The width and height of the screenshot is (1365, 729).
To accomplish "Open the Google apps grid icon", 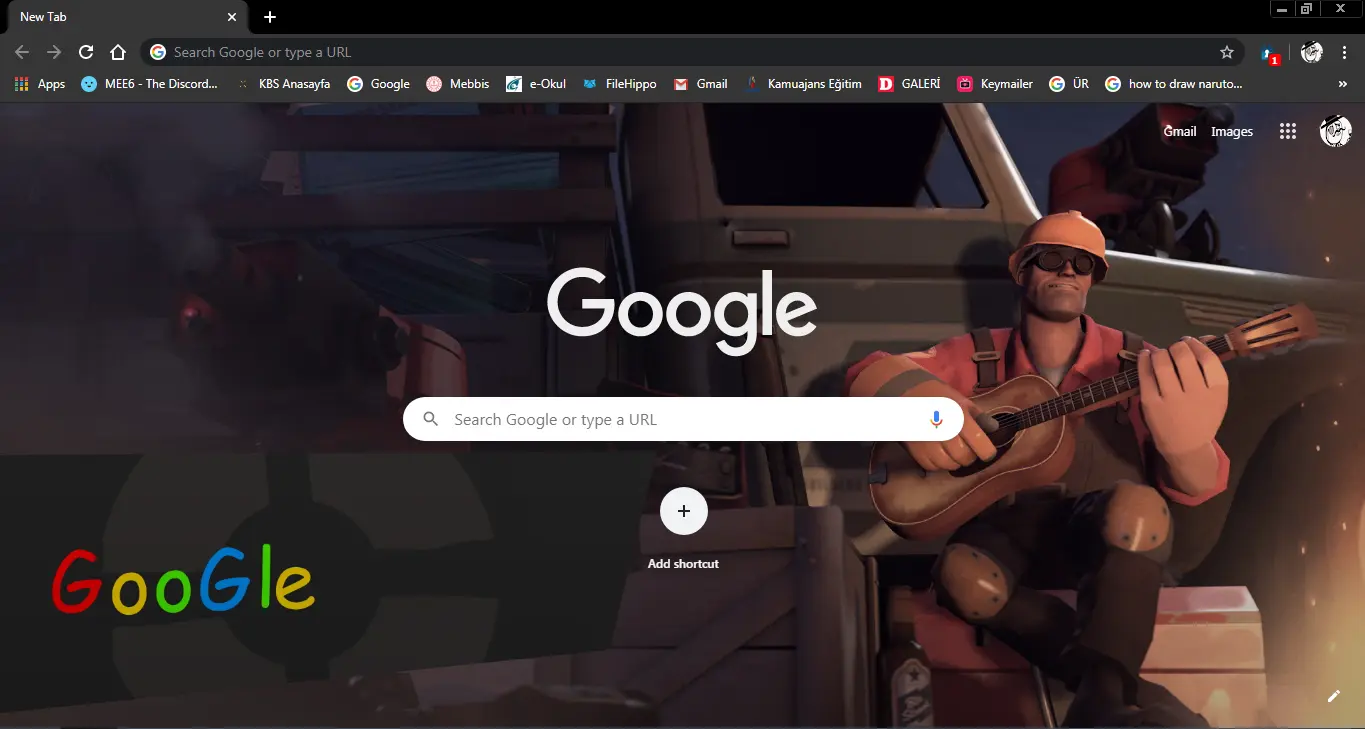I will (x=1288, y=131).
